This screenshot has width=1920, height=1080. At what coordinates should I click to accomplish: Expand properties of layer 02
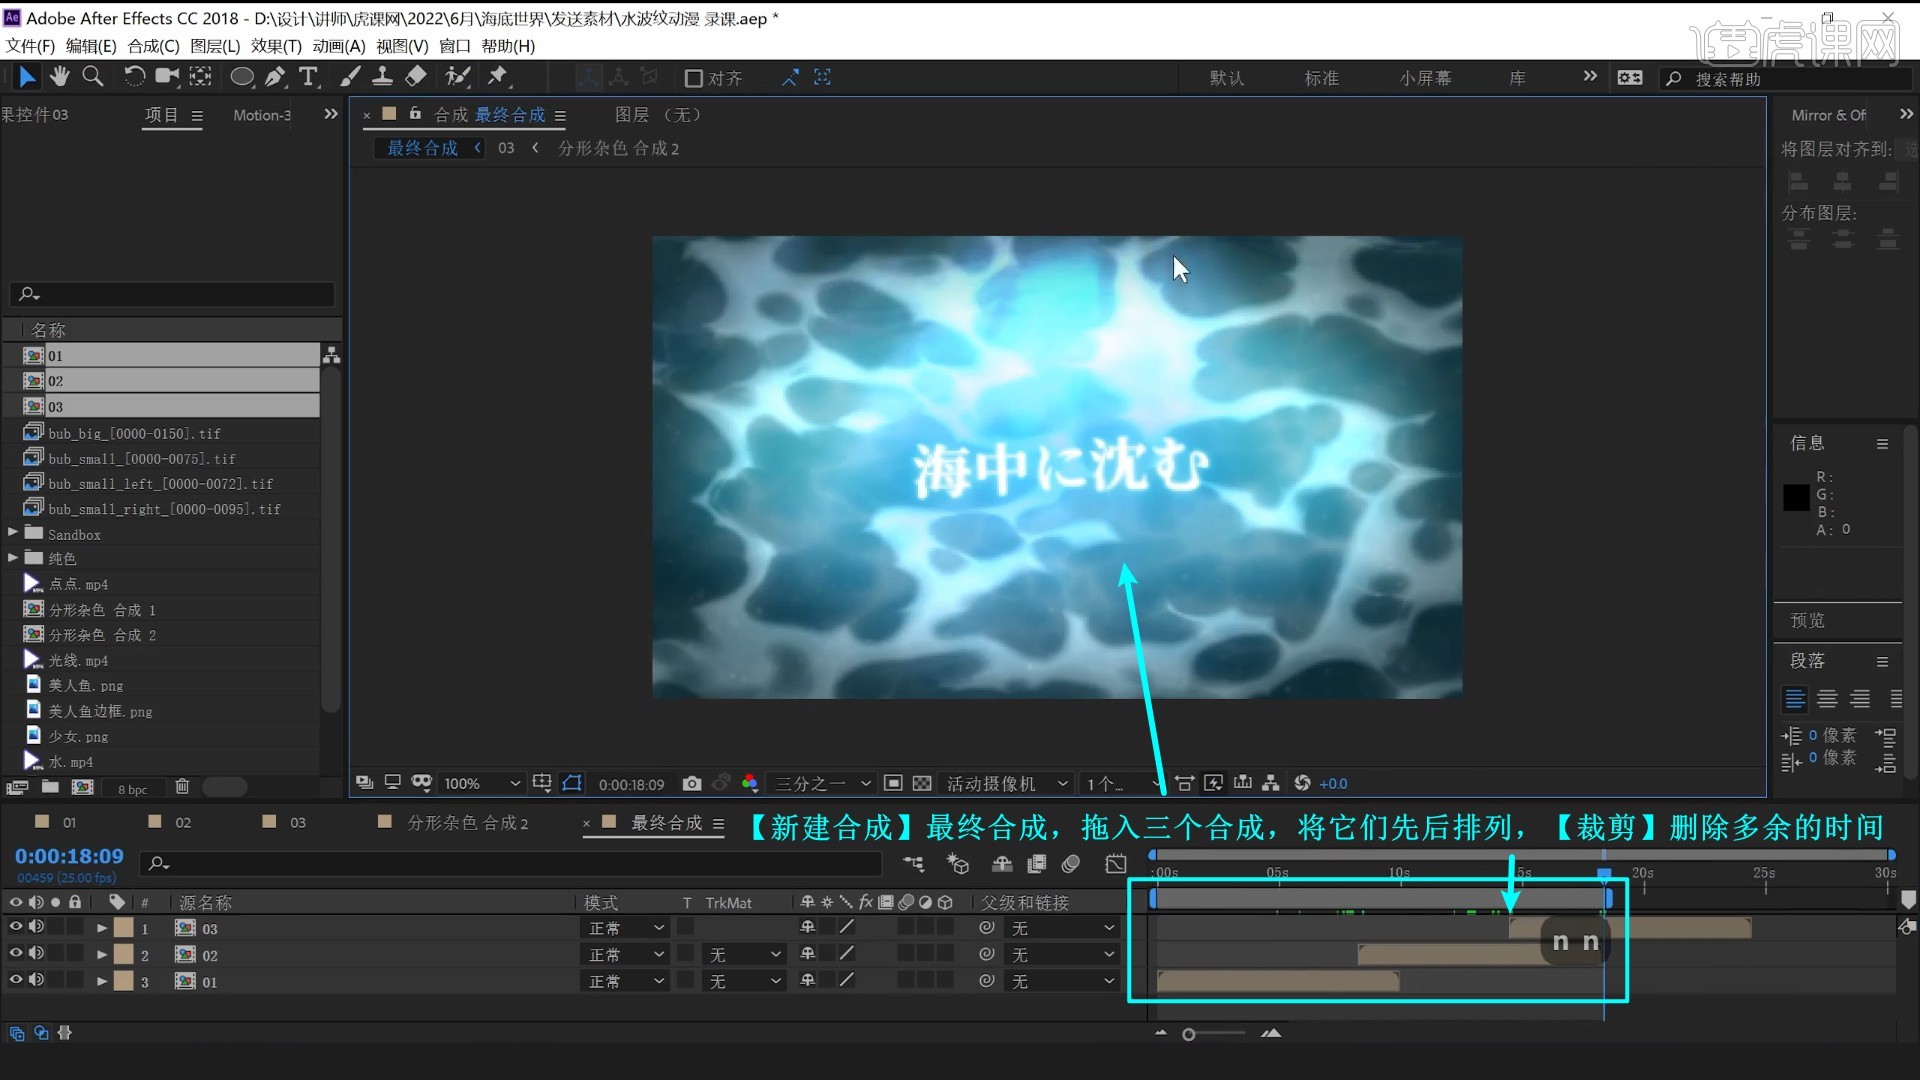(102, 955)
